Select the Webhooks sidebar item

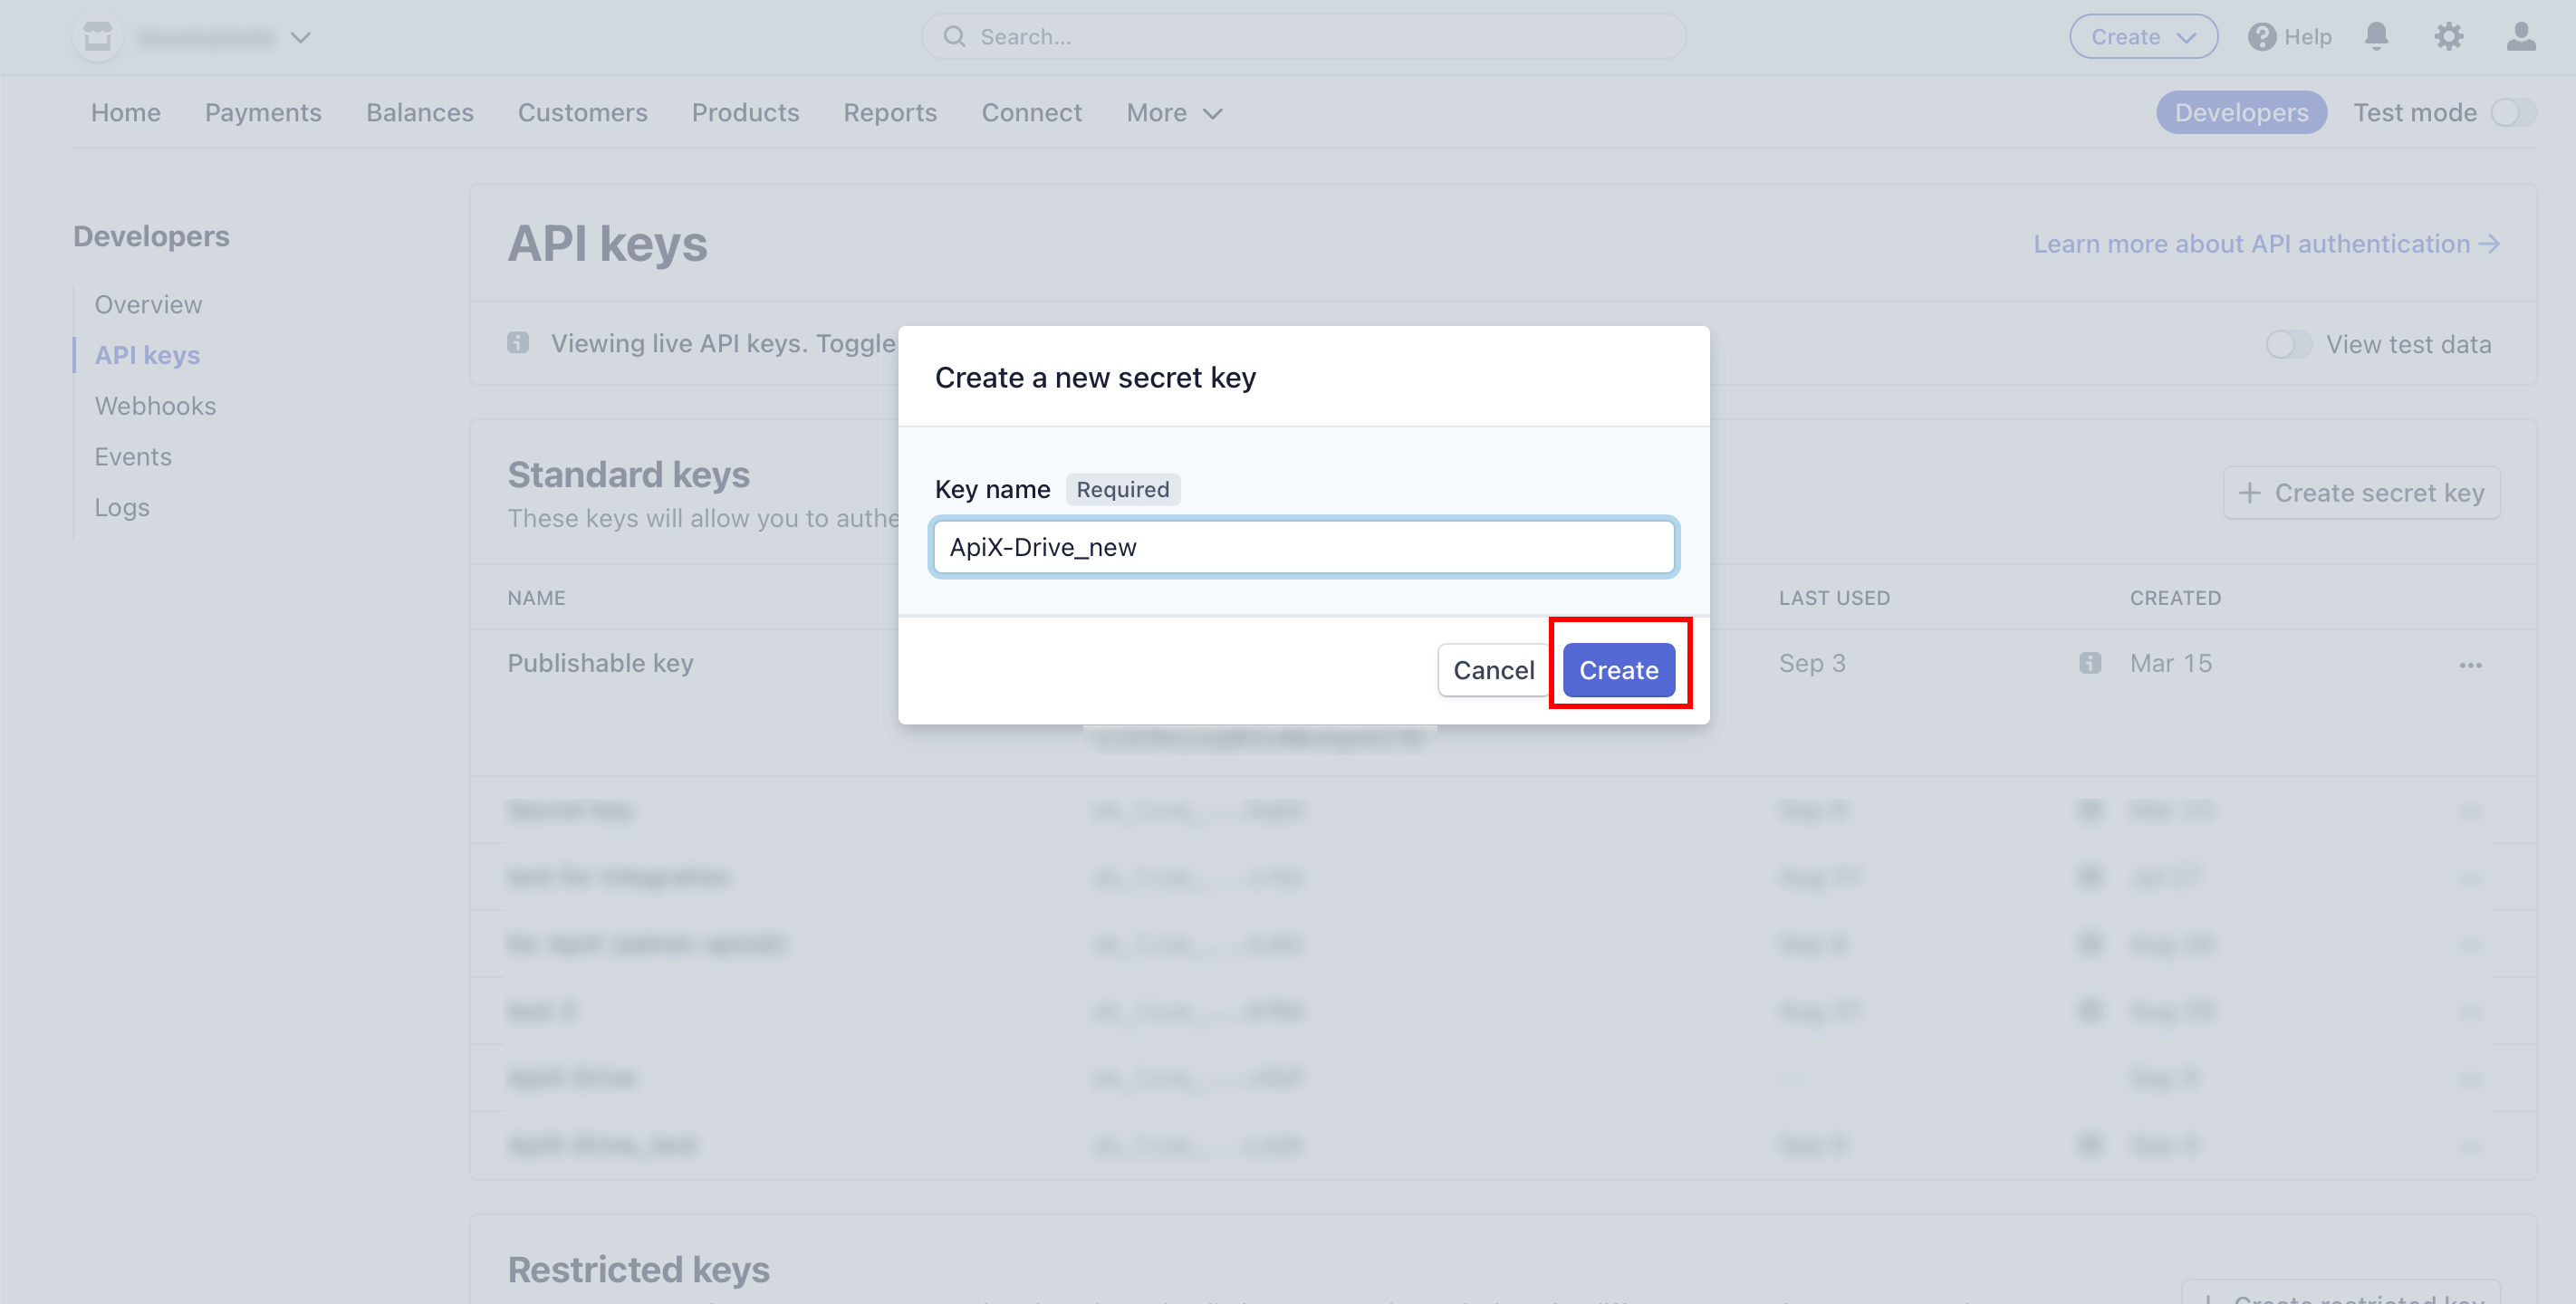[x=157, y=404]
